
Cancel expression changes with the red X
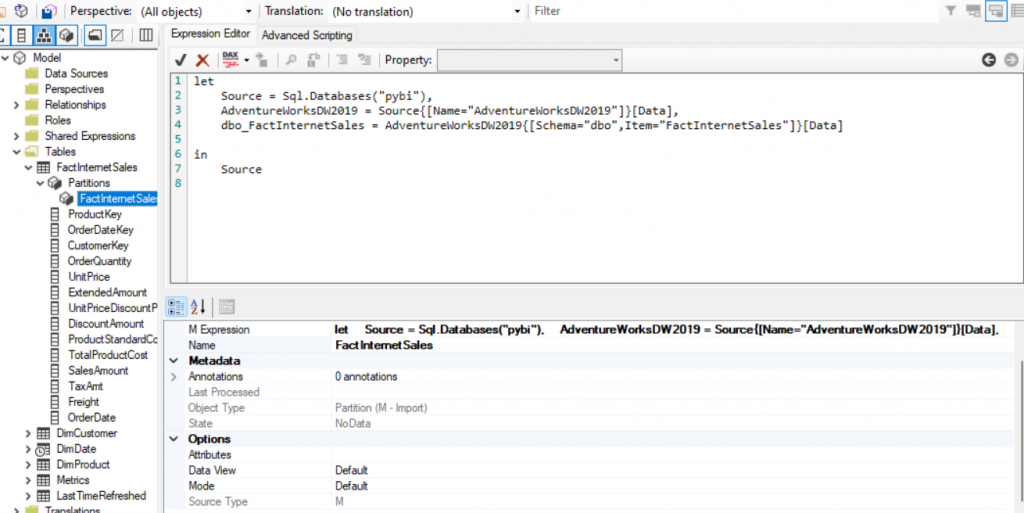coord(203,60)
